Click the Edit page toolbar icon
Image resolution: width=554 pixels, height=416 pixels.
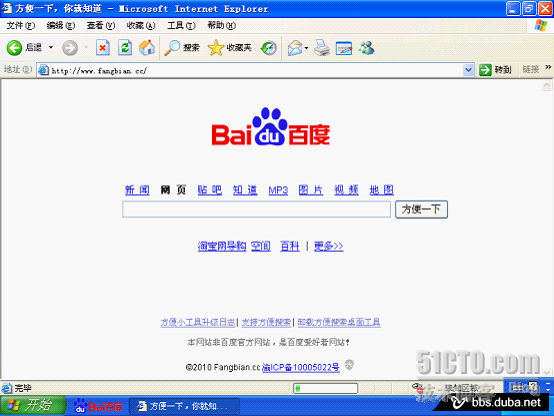344,48
